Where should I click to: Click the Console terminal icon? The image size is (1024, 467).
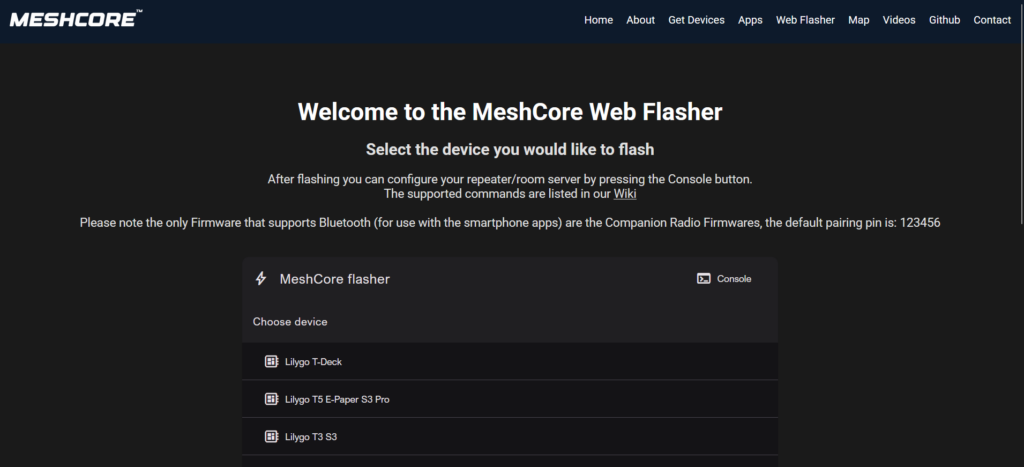pos(703,279)
